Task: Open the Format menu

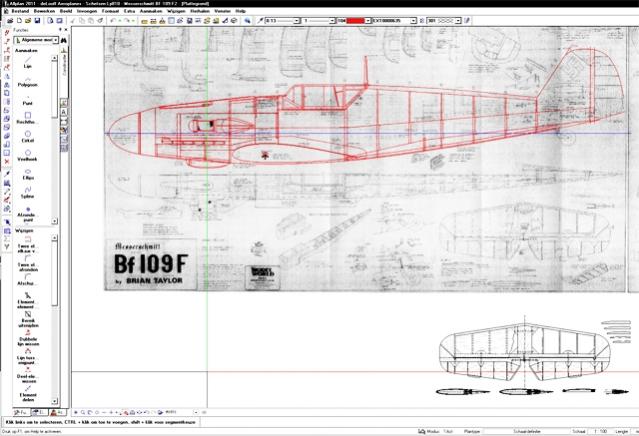Action: pos(110,11)
